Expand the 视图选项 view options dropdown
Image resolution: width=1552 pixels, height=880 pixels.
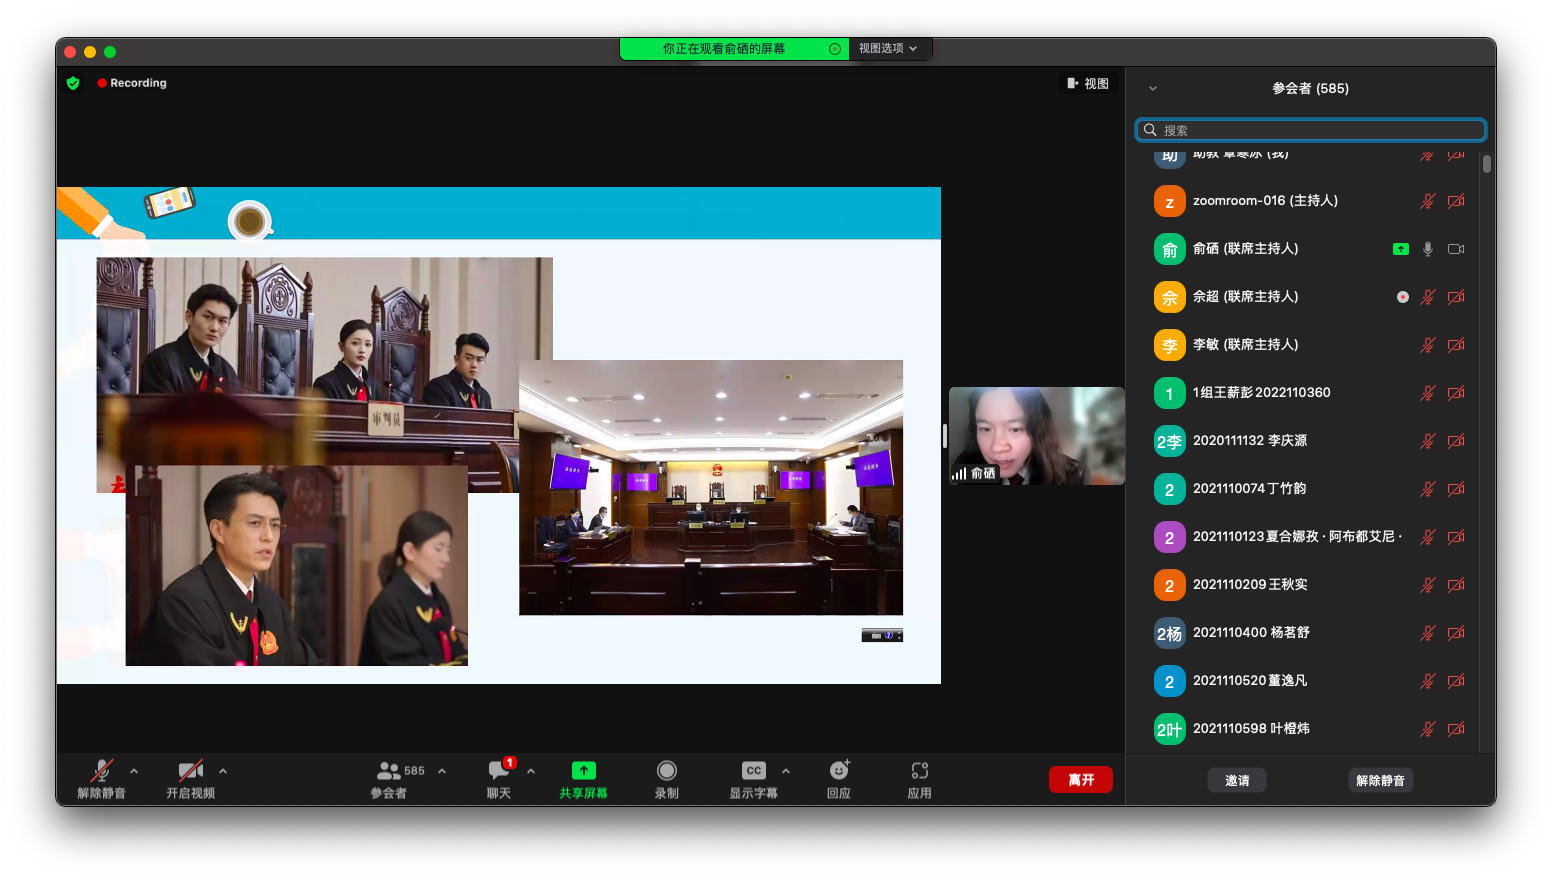coord(888,48)
